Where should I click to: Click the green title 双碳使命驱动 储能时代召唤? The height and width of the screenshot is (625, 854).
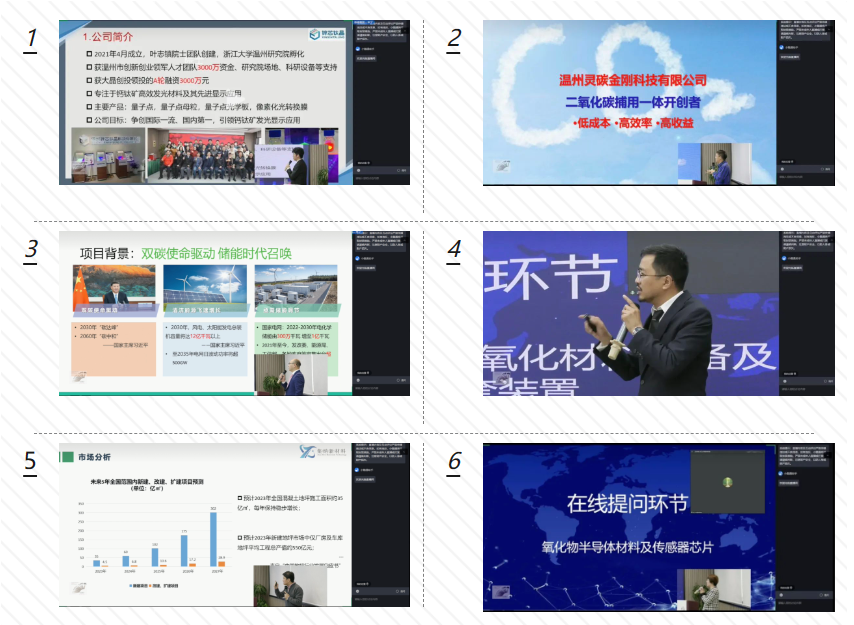point(216,253)
